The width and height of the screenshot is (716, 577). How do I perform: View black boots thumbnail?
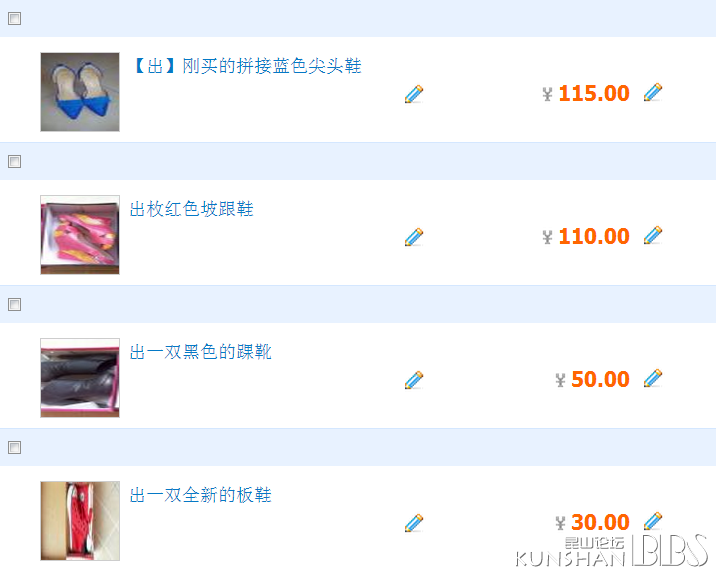pyautogui.click(x=80, y=378)
